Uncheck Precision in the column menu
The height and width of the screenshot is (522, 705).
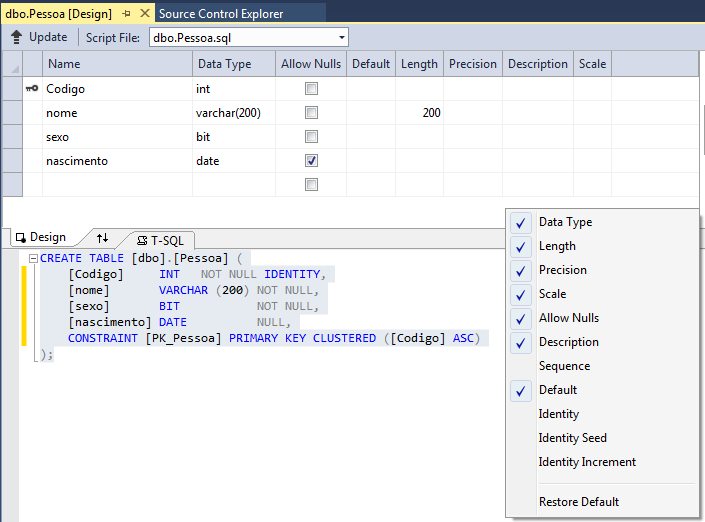click(x=562, y=270)
